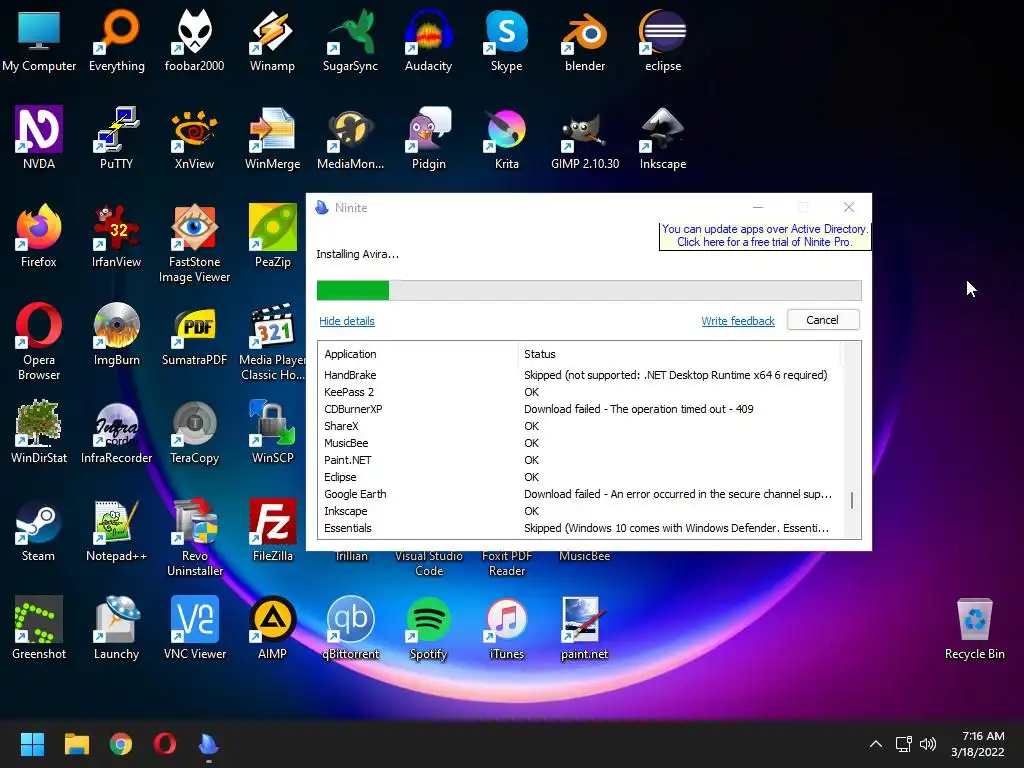Click the TeraCopy desktop shortcut
Screen dimensions: 1024x768
[x=195, y=431]
